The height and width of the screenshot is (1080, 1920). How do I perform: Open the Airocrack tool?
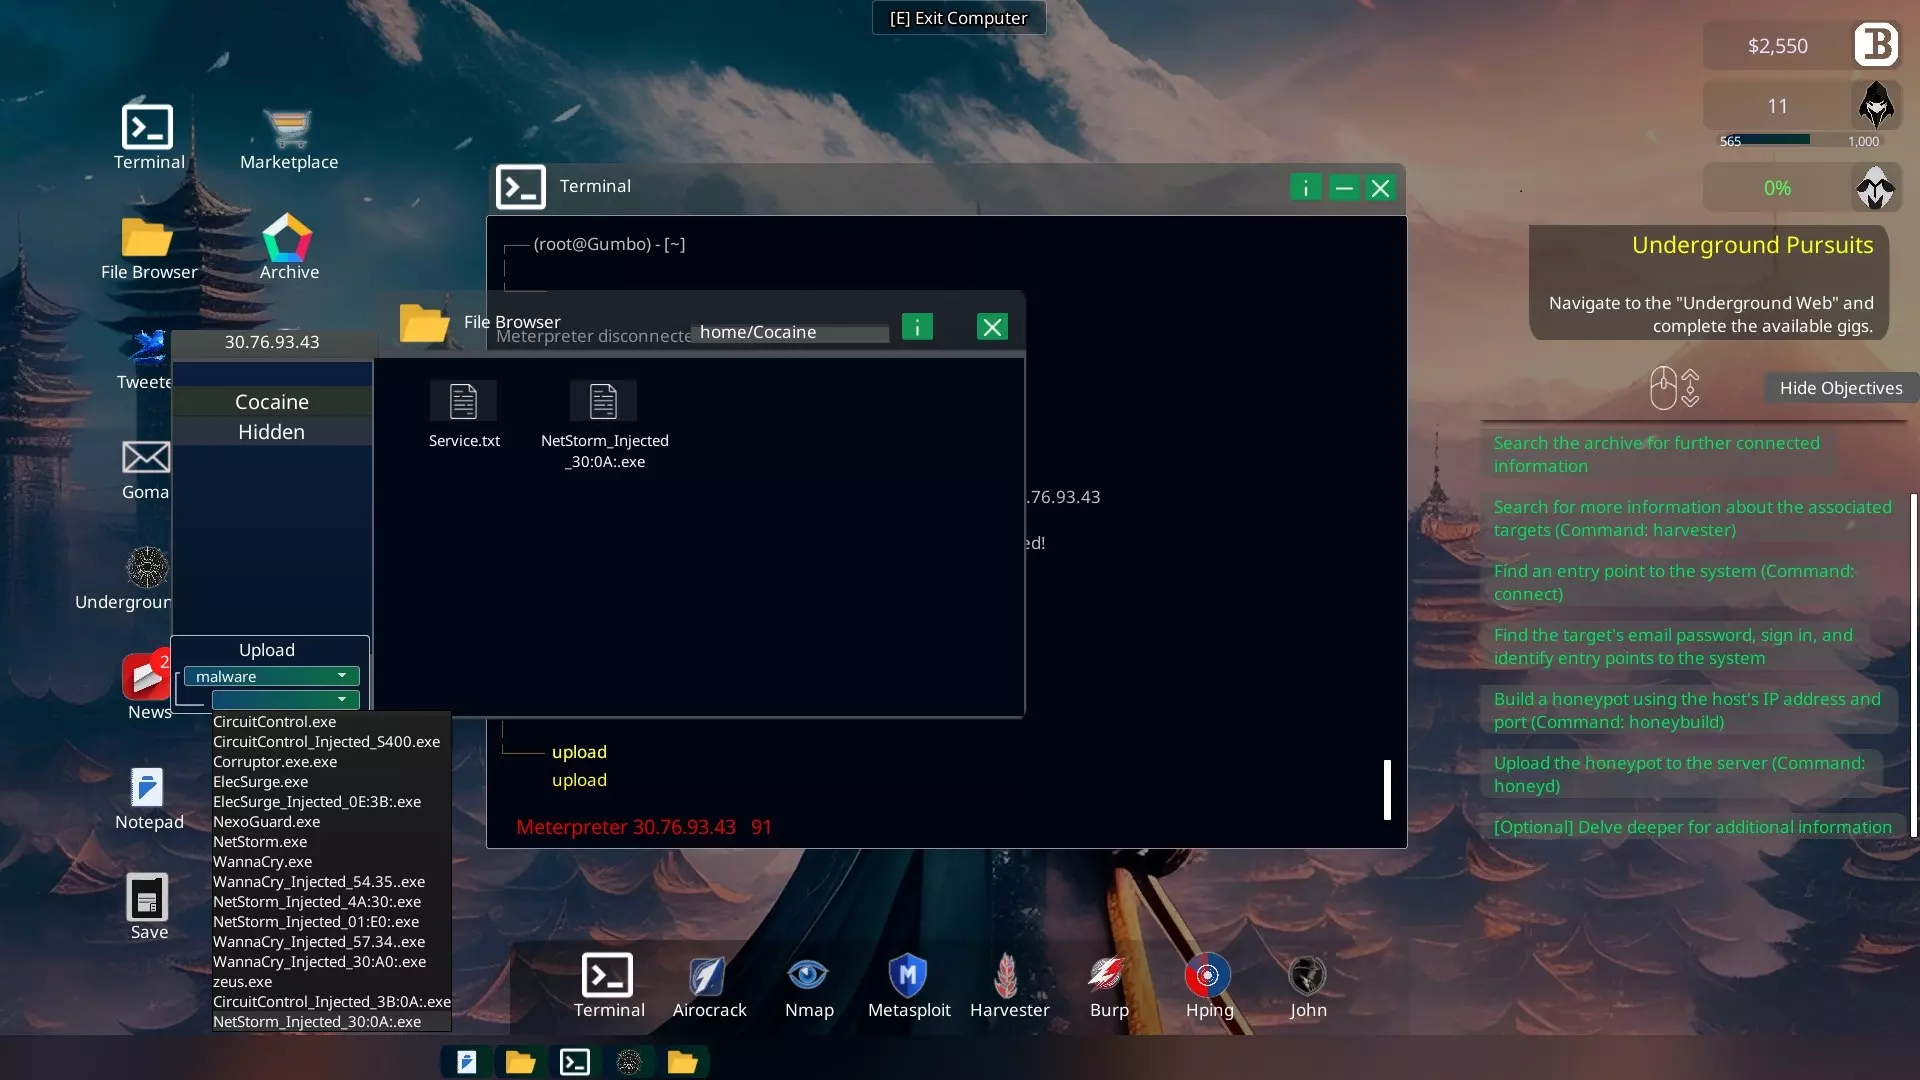click(708, 976)
